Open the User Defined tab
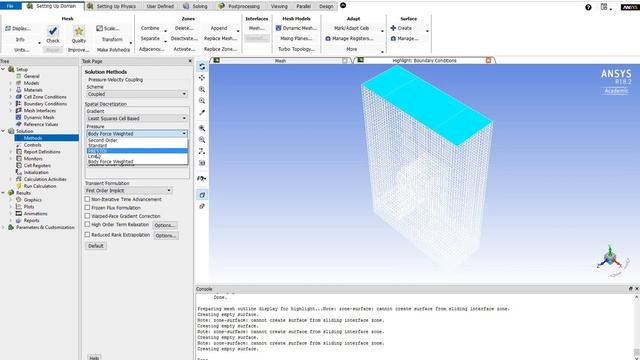Screen dimensions: 640x360 [x=160, y=7]
